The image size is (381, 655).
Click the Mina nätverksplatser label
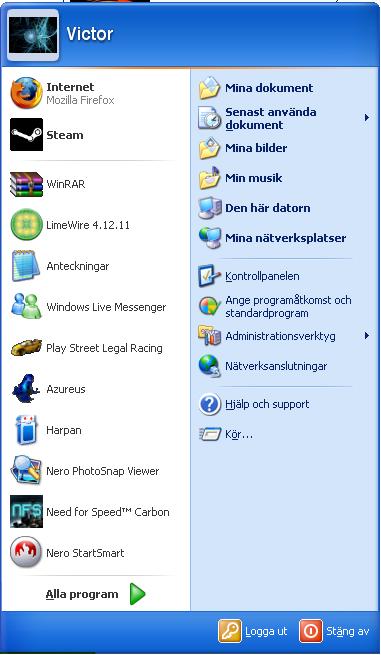(x=285, y=238)
